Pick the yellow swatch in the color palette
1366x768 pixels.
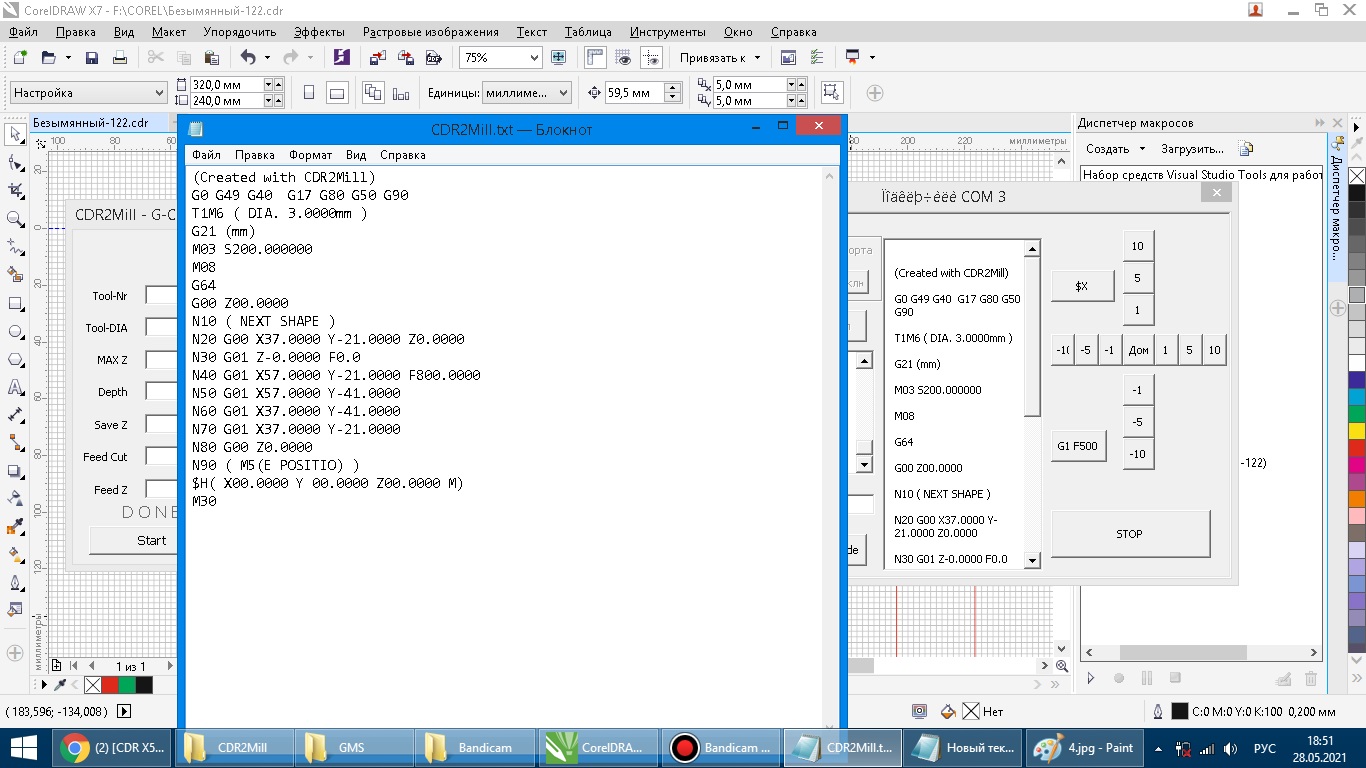point(1356,430)
